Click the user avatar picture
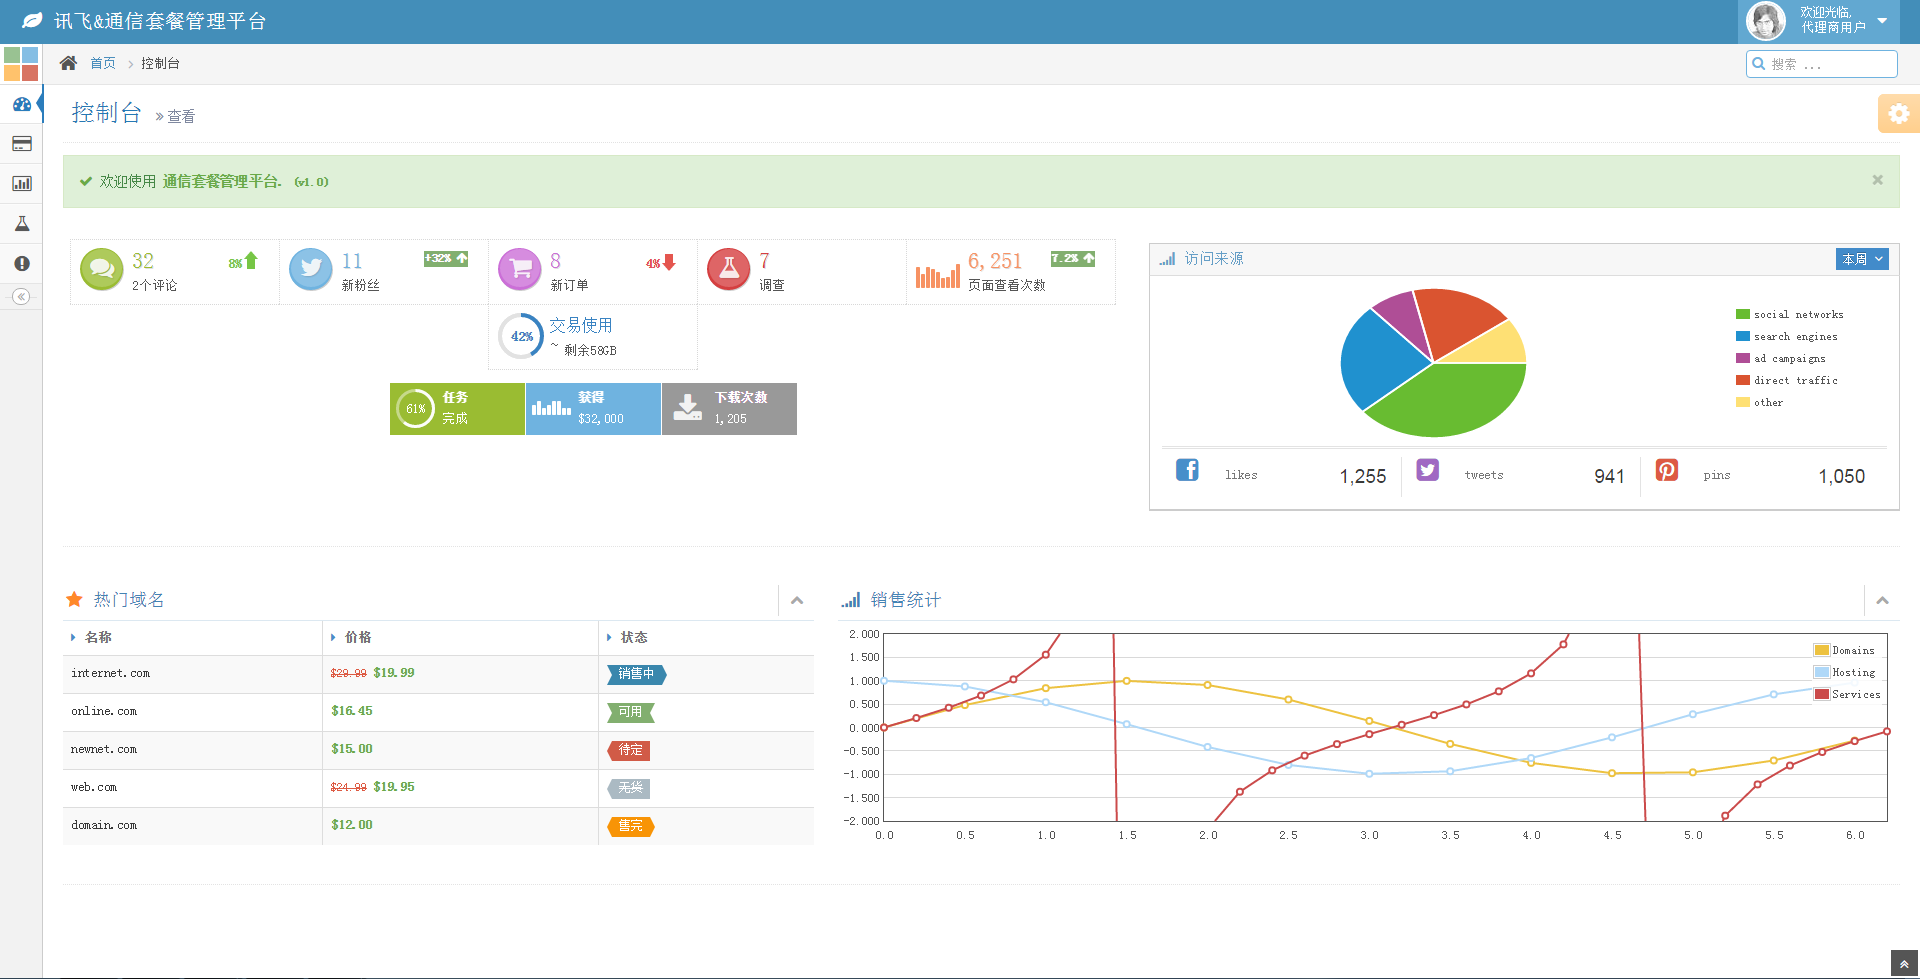The width and height of the screenshot is (1920, 979). click(x=1766, y=21)
